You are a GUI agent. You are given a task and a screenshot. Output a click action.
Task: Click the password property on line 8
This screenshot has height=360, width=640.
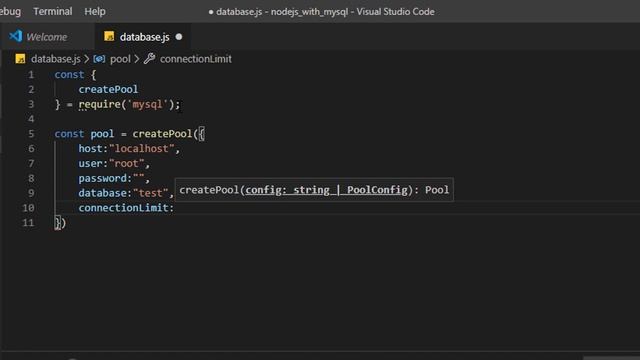pos(102,178)
